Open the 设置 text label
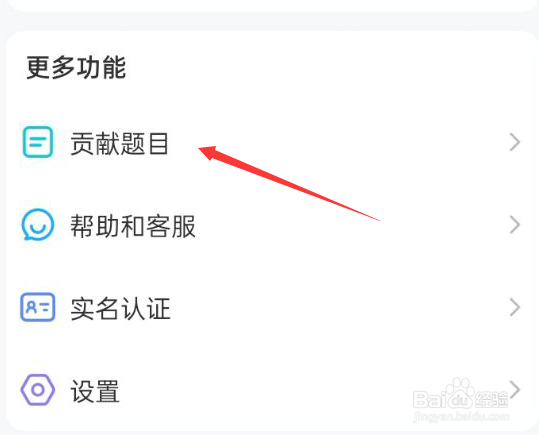 point(95,391)
